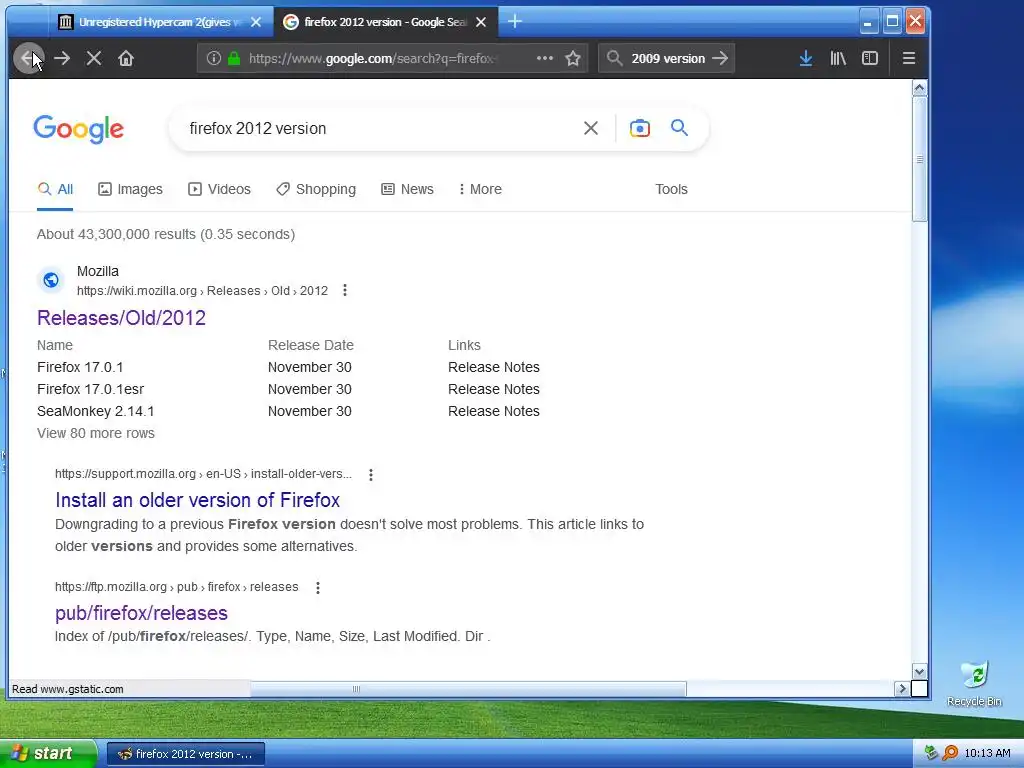Switch to Images results

130,189
